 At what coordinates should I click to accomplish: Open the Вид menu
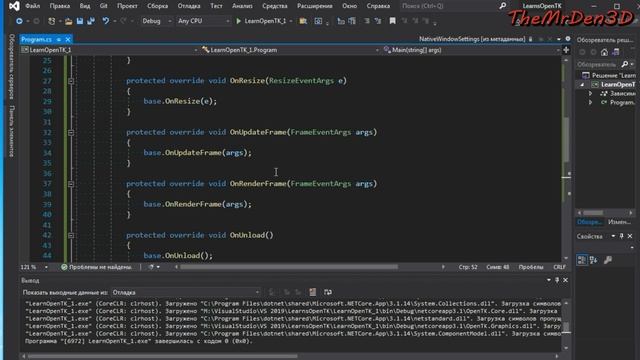coord(84,6)
